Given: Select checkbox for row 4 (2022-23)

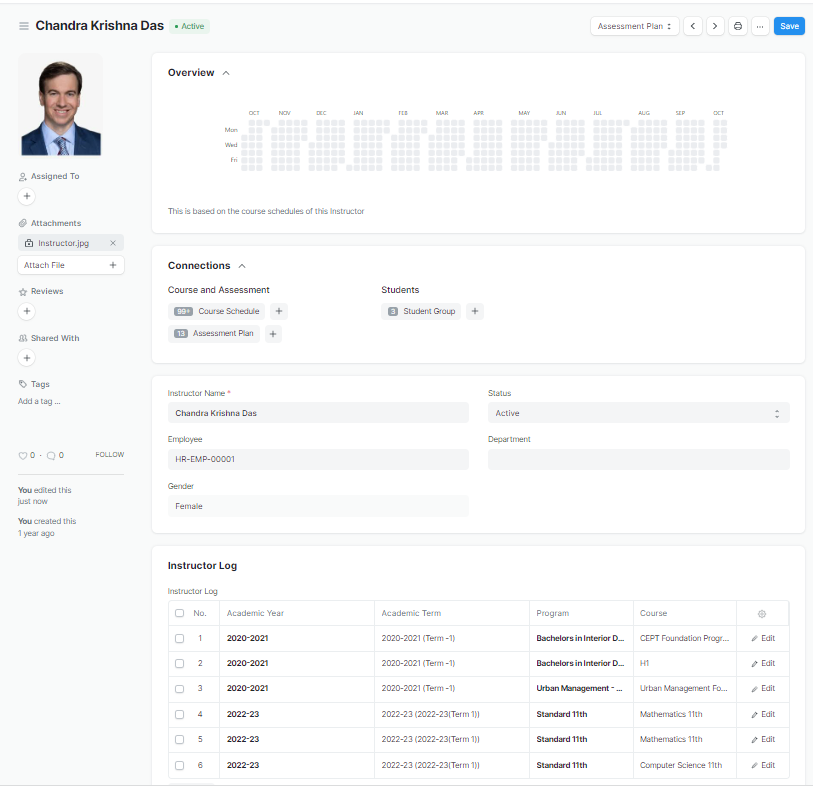Looking at the screenshot, I should pos(179,714).
